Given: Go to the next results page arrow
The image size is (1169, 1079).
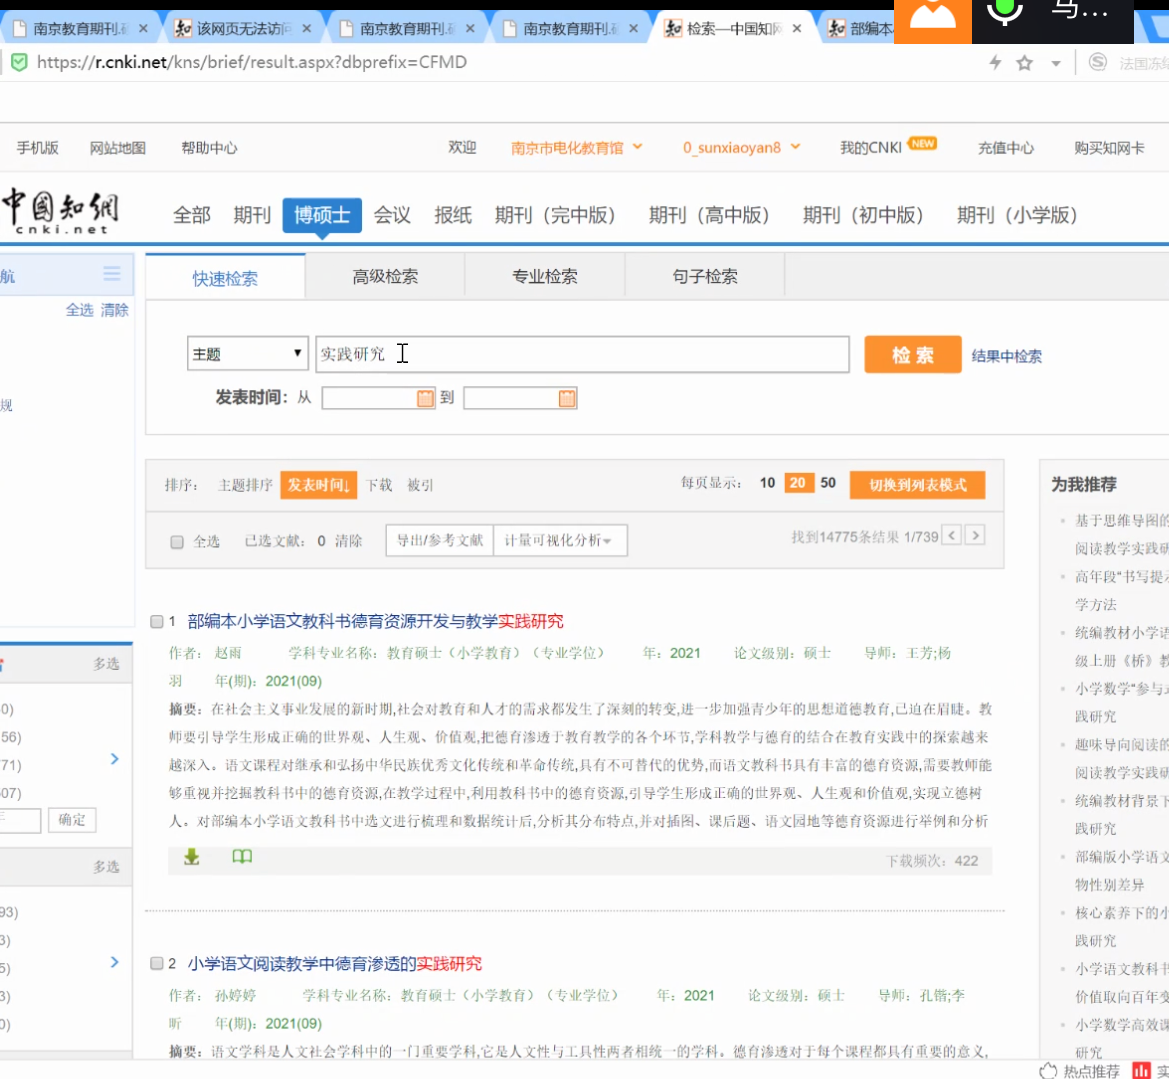Looking at the screenshot, I should [975, 535].
